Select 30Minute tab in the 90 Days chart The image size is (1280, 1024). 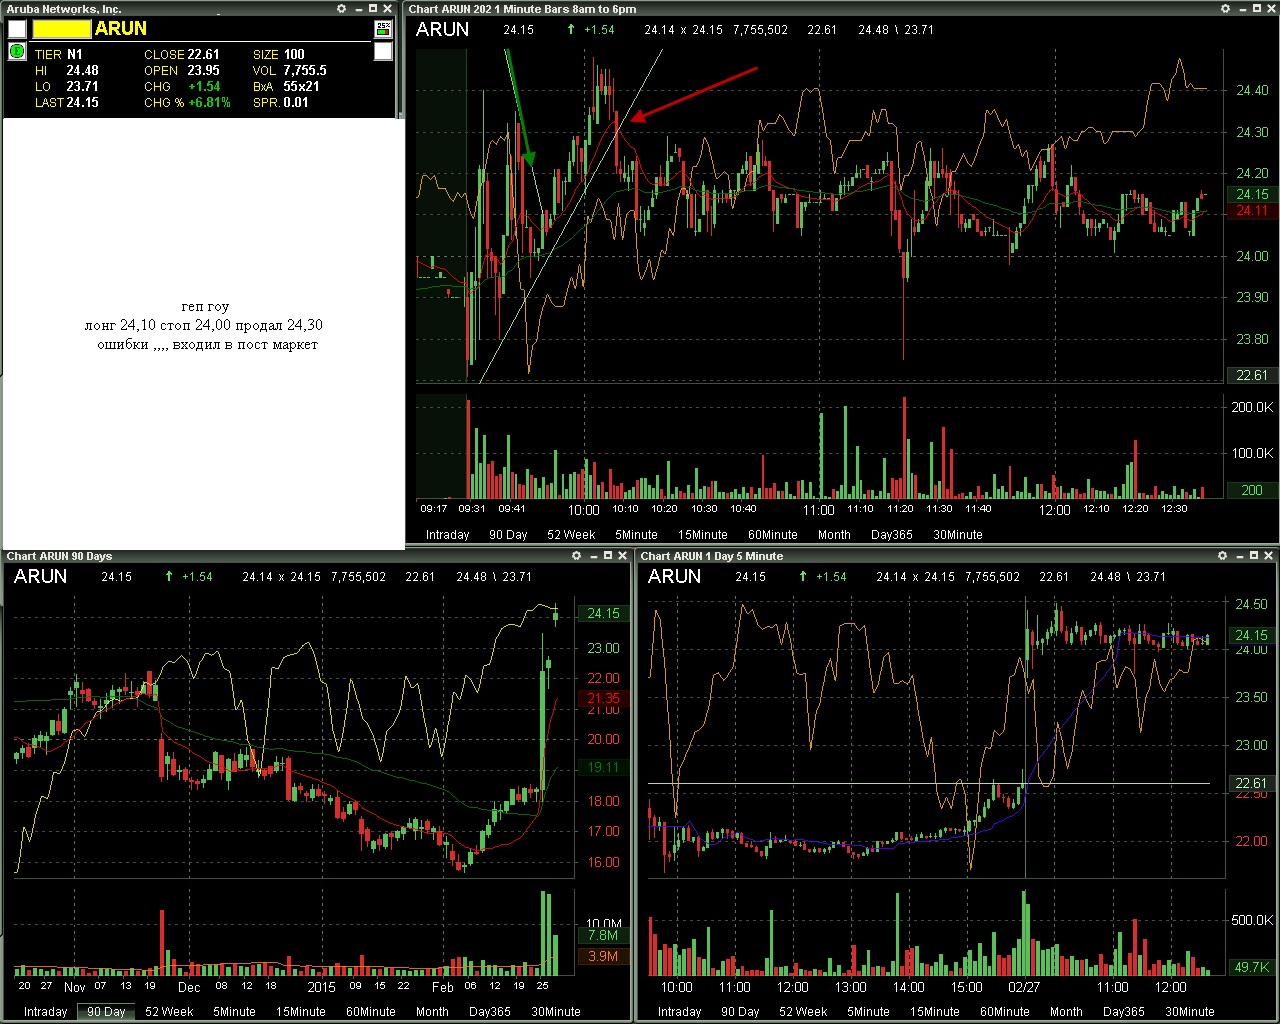click(556, 1012)
